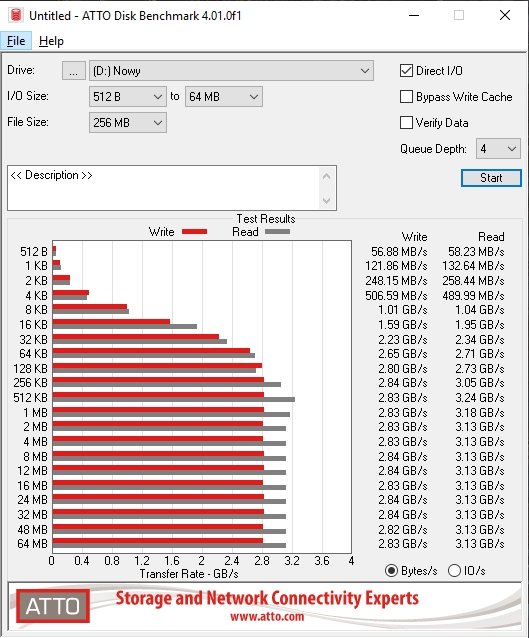Select the Bytes/s radio button

tap(391, 570)
